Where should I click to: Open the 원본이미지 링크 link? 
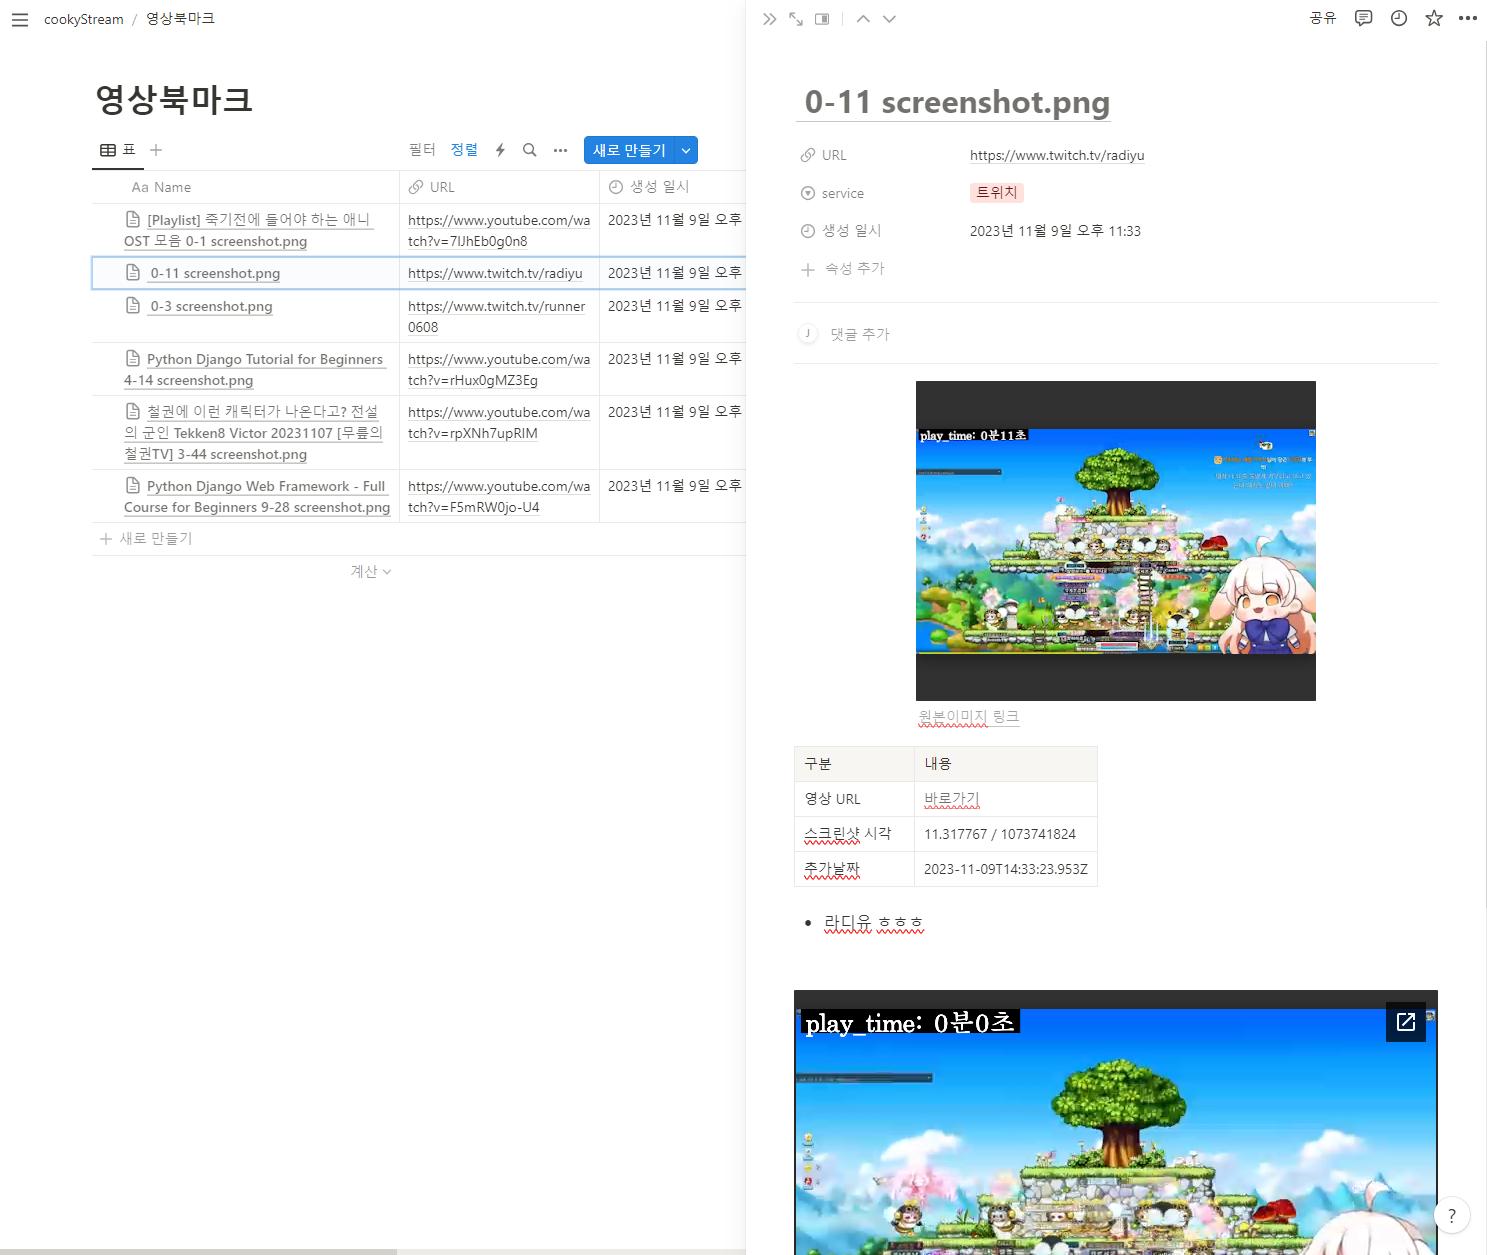[x=969, y=716]
